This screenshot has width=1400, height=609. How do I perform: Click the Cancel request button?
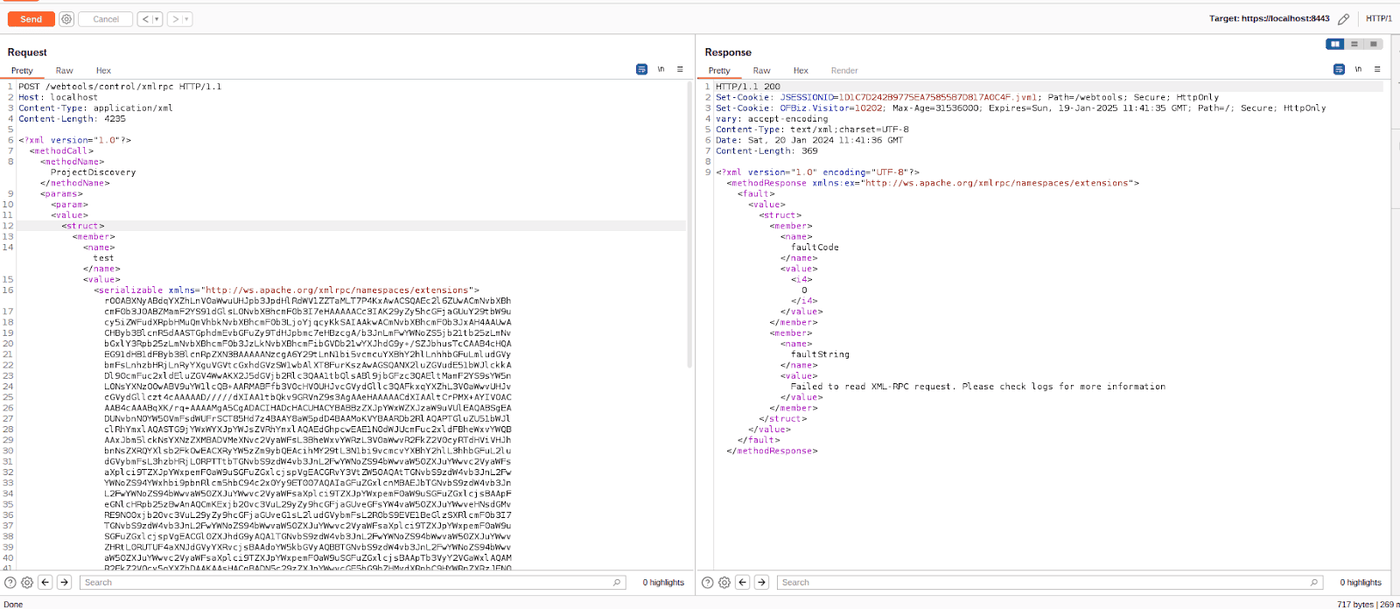point(105,19)
